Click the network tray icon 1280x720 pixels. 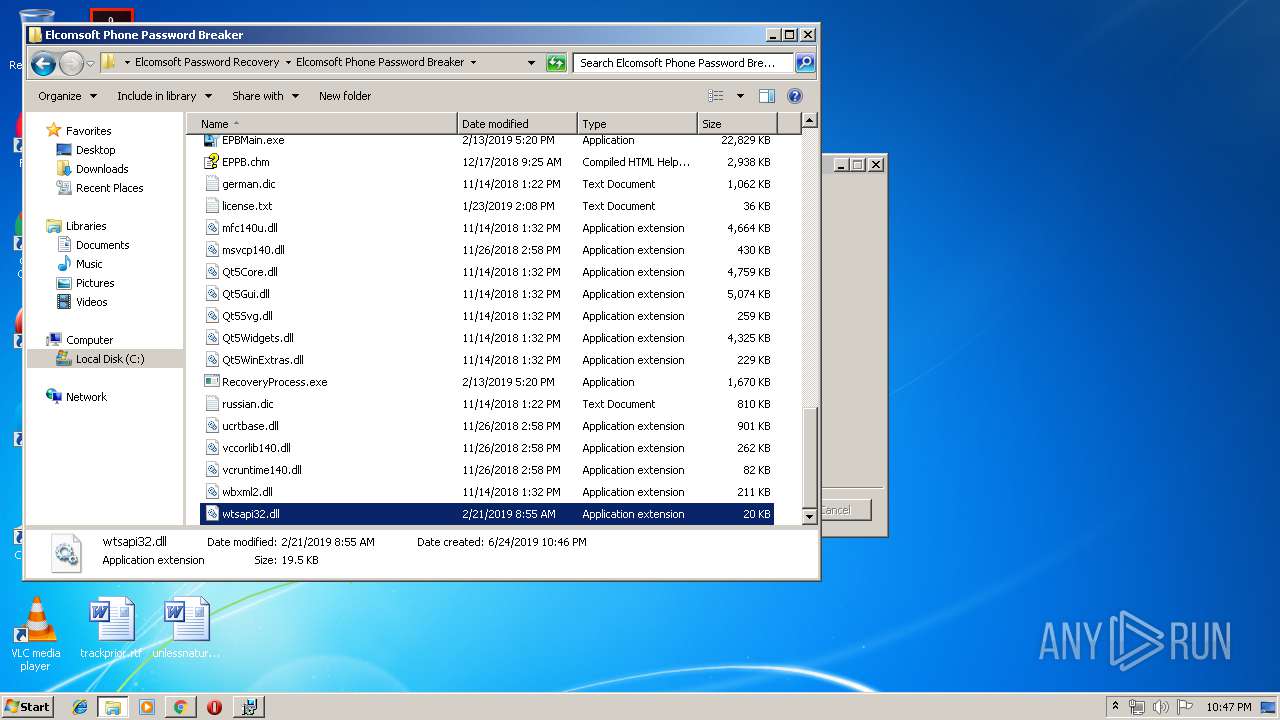[1137, 707]
